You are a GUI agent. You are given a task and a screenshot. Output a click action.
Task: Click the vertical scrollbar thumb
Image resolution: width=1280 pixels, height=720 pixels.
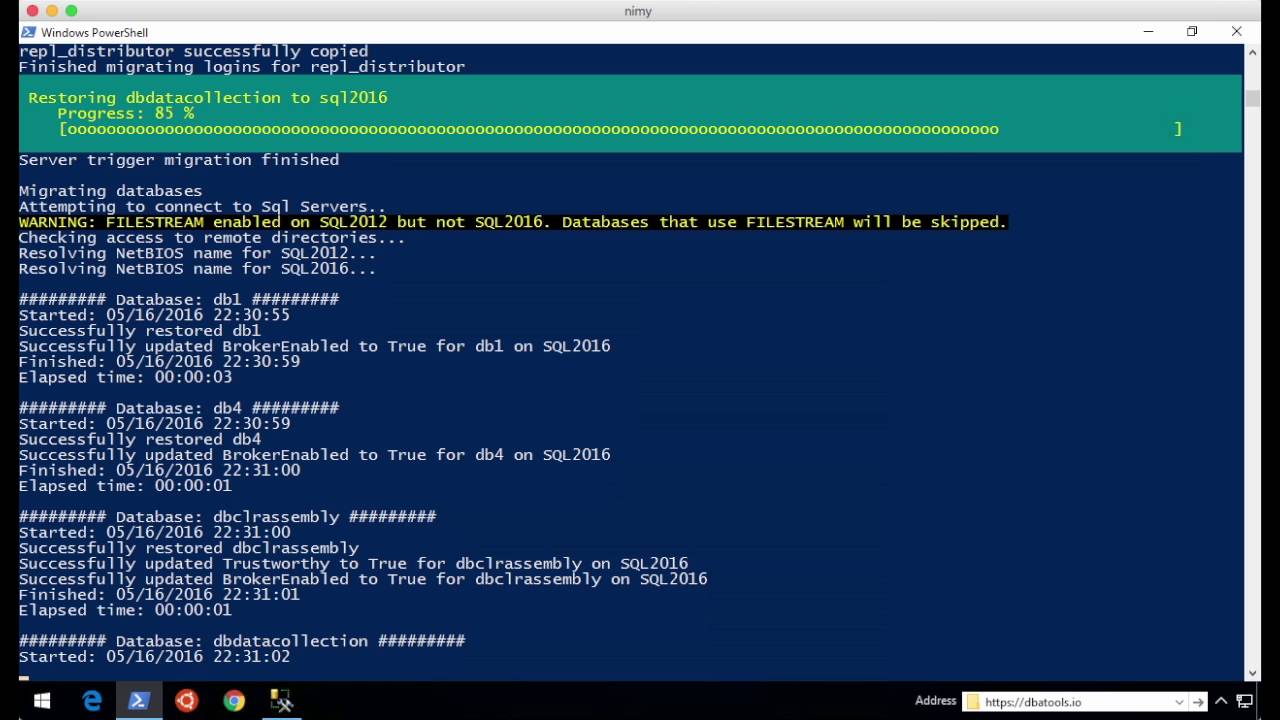[x=1253, y=98]
